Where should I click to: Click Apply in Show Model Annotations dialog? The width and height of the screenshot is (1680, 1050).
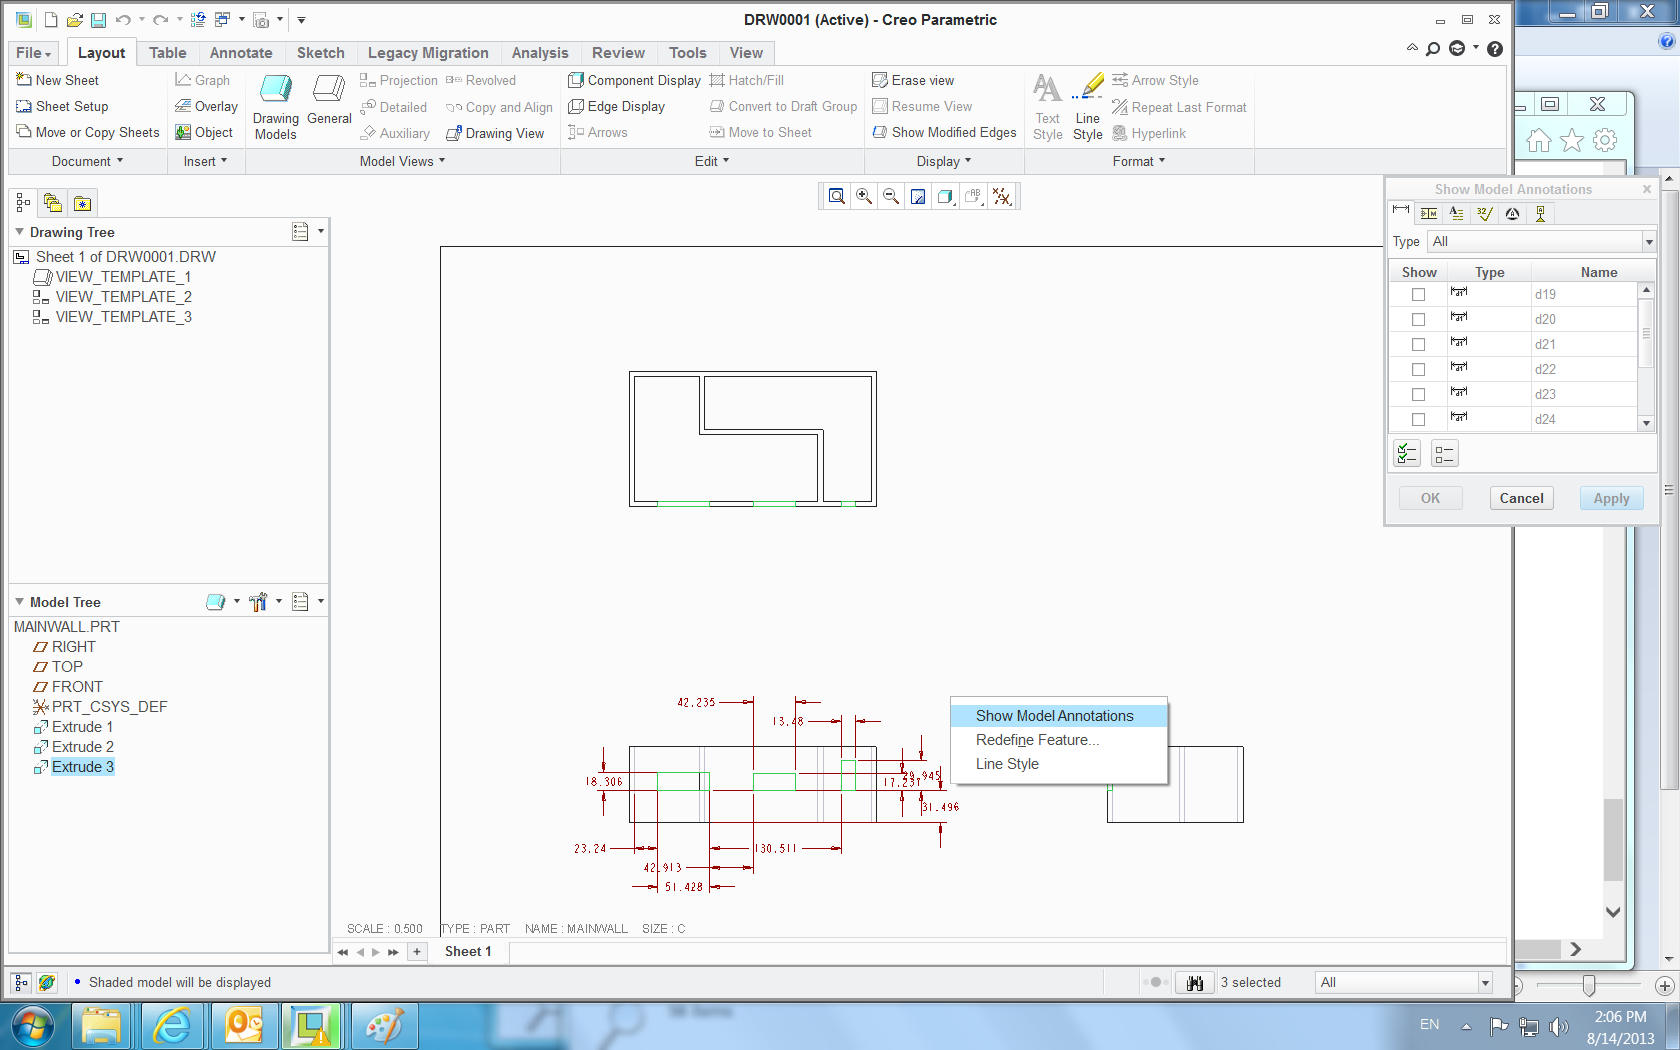coord(1611,498)
